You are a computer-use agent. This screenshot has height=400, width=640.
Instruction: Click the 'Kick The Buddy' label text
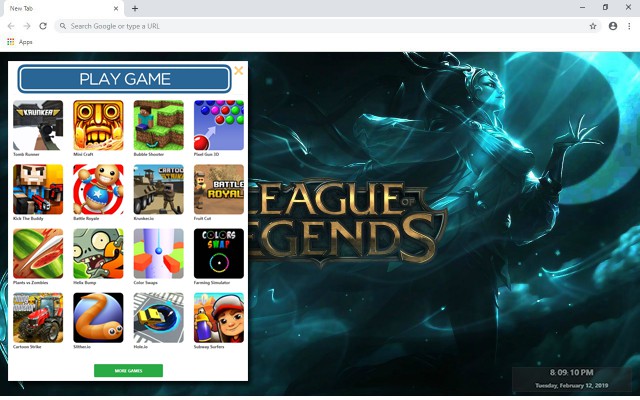tap(28, 218)
